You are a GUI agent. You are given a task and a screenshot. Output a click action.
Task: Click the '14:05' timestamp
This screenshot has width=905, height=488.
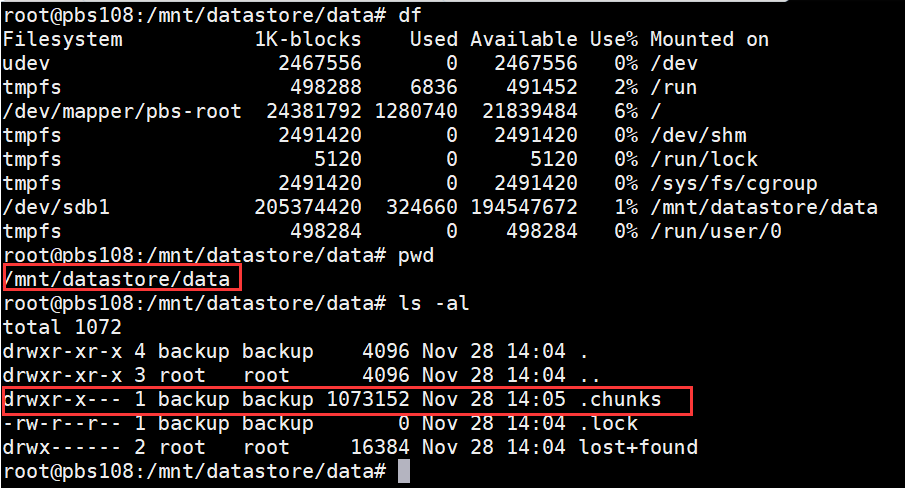[536, 399]
